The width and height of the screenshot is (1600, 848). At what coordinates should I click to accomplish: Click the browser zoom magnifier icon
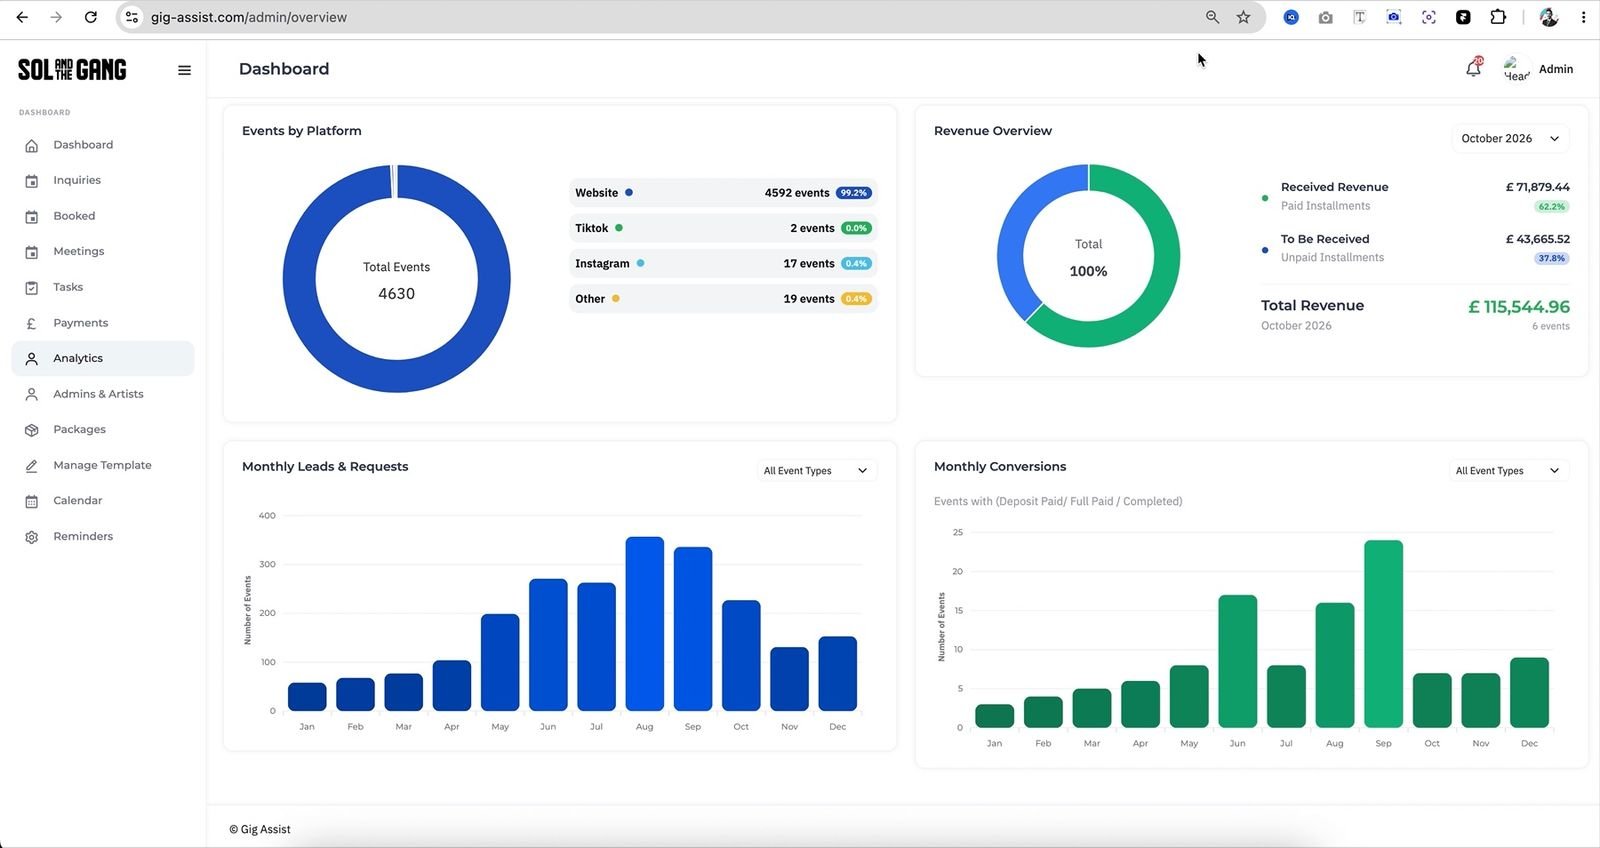pos(1212,17)
